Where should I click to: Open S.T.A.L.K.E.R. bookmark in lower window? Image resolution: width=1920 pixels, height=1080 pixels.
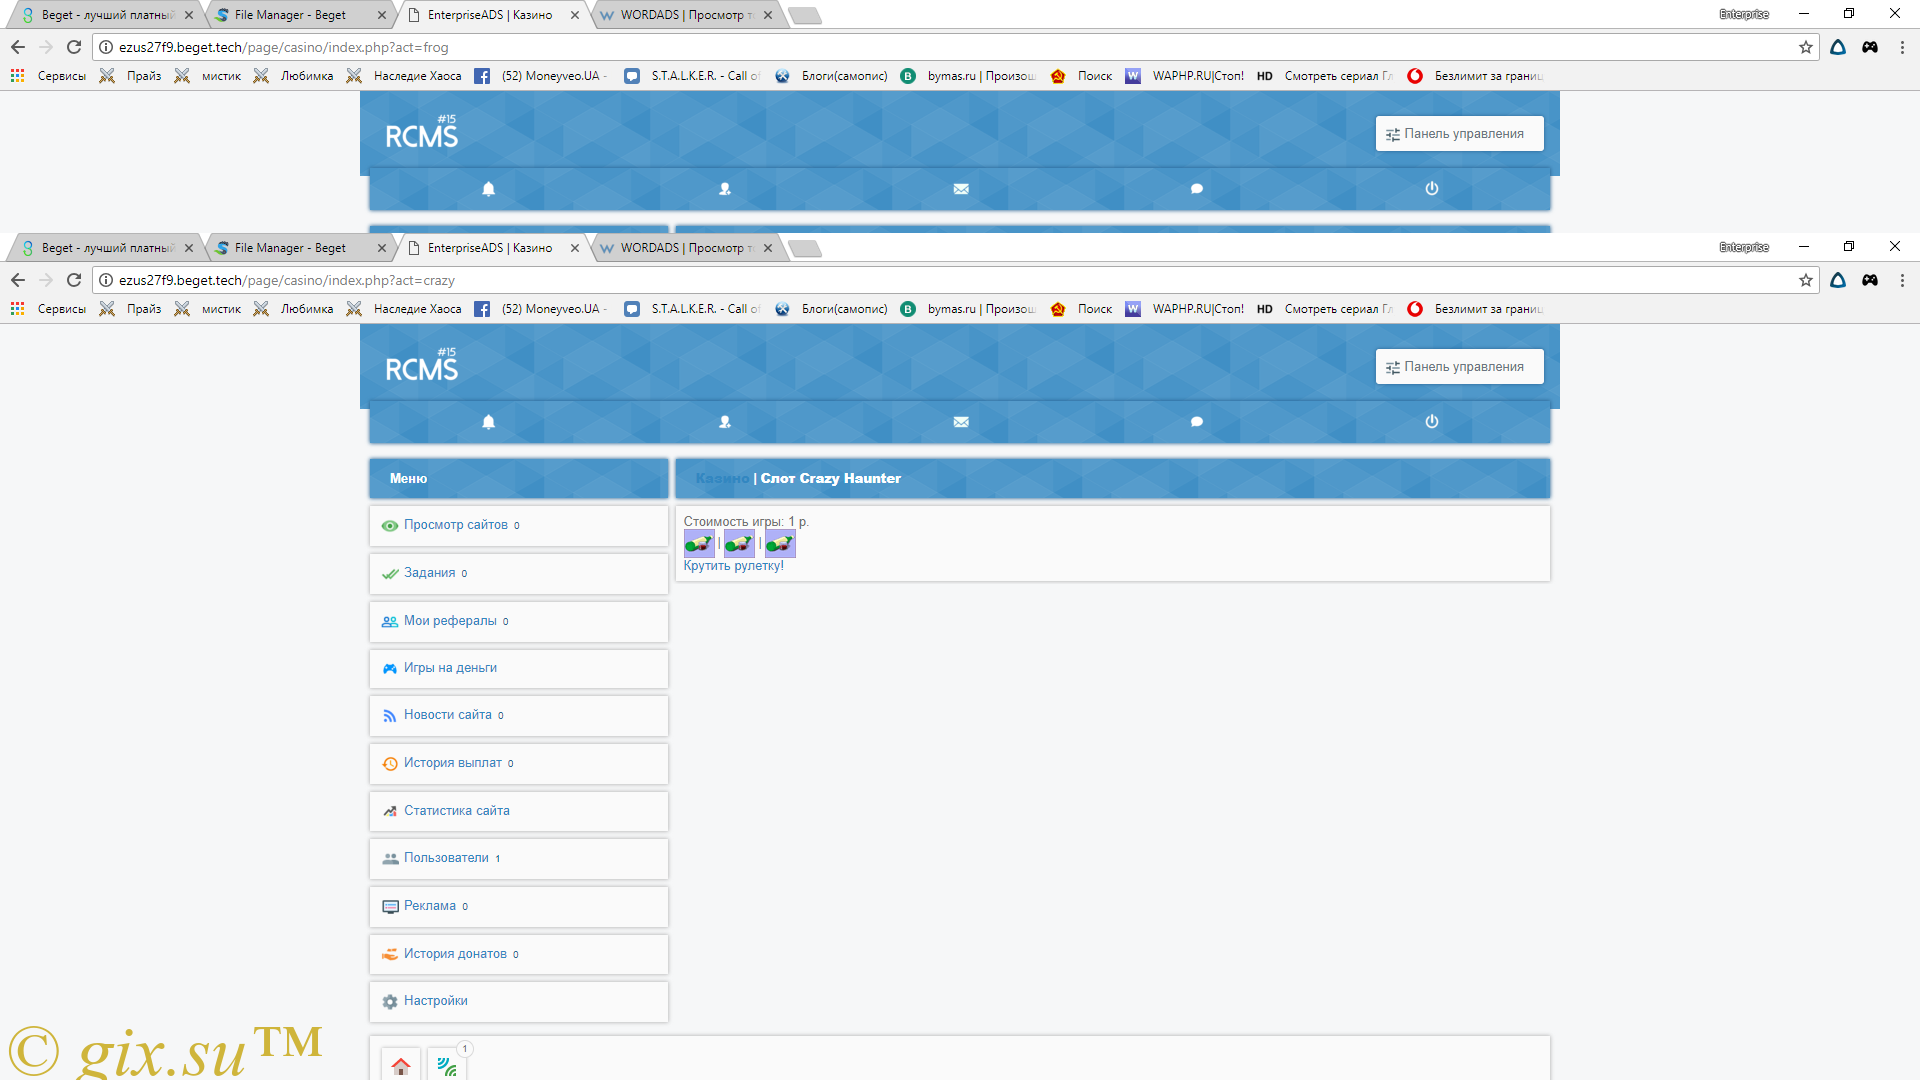coord(692,309)
